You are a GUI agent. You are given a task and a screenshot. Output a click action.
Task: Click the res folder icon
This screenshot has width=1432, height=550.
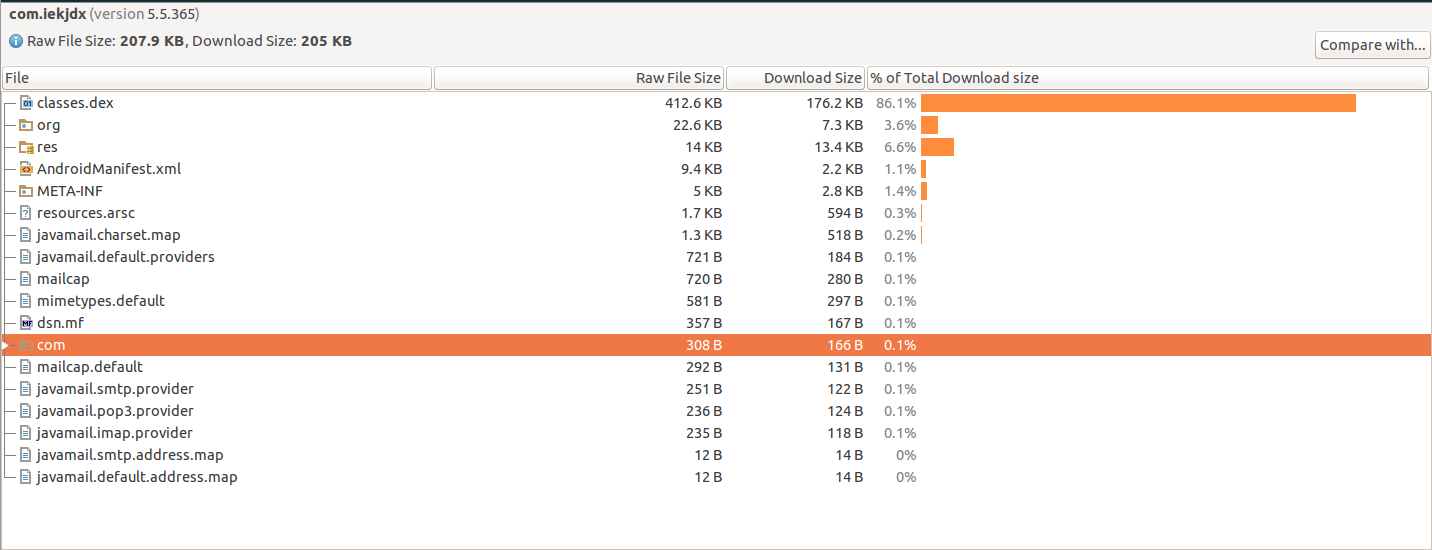pyautogui.click(x=27, y=147)
